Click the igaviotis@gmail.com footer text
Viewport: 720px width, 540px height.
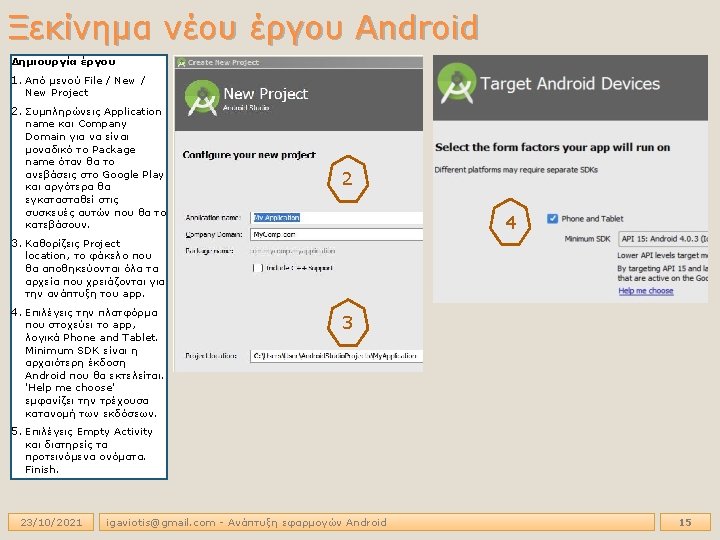[160, 522]
